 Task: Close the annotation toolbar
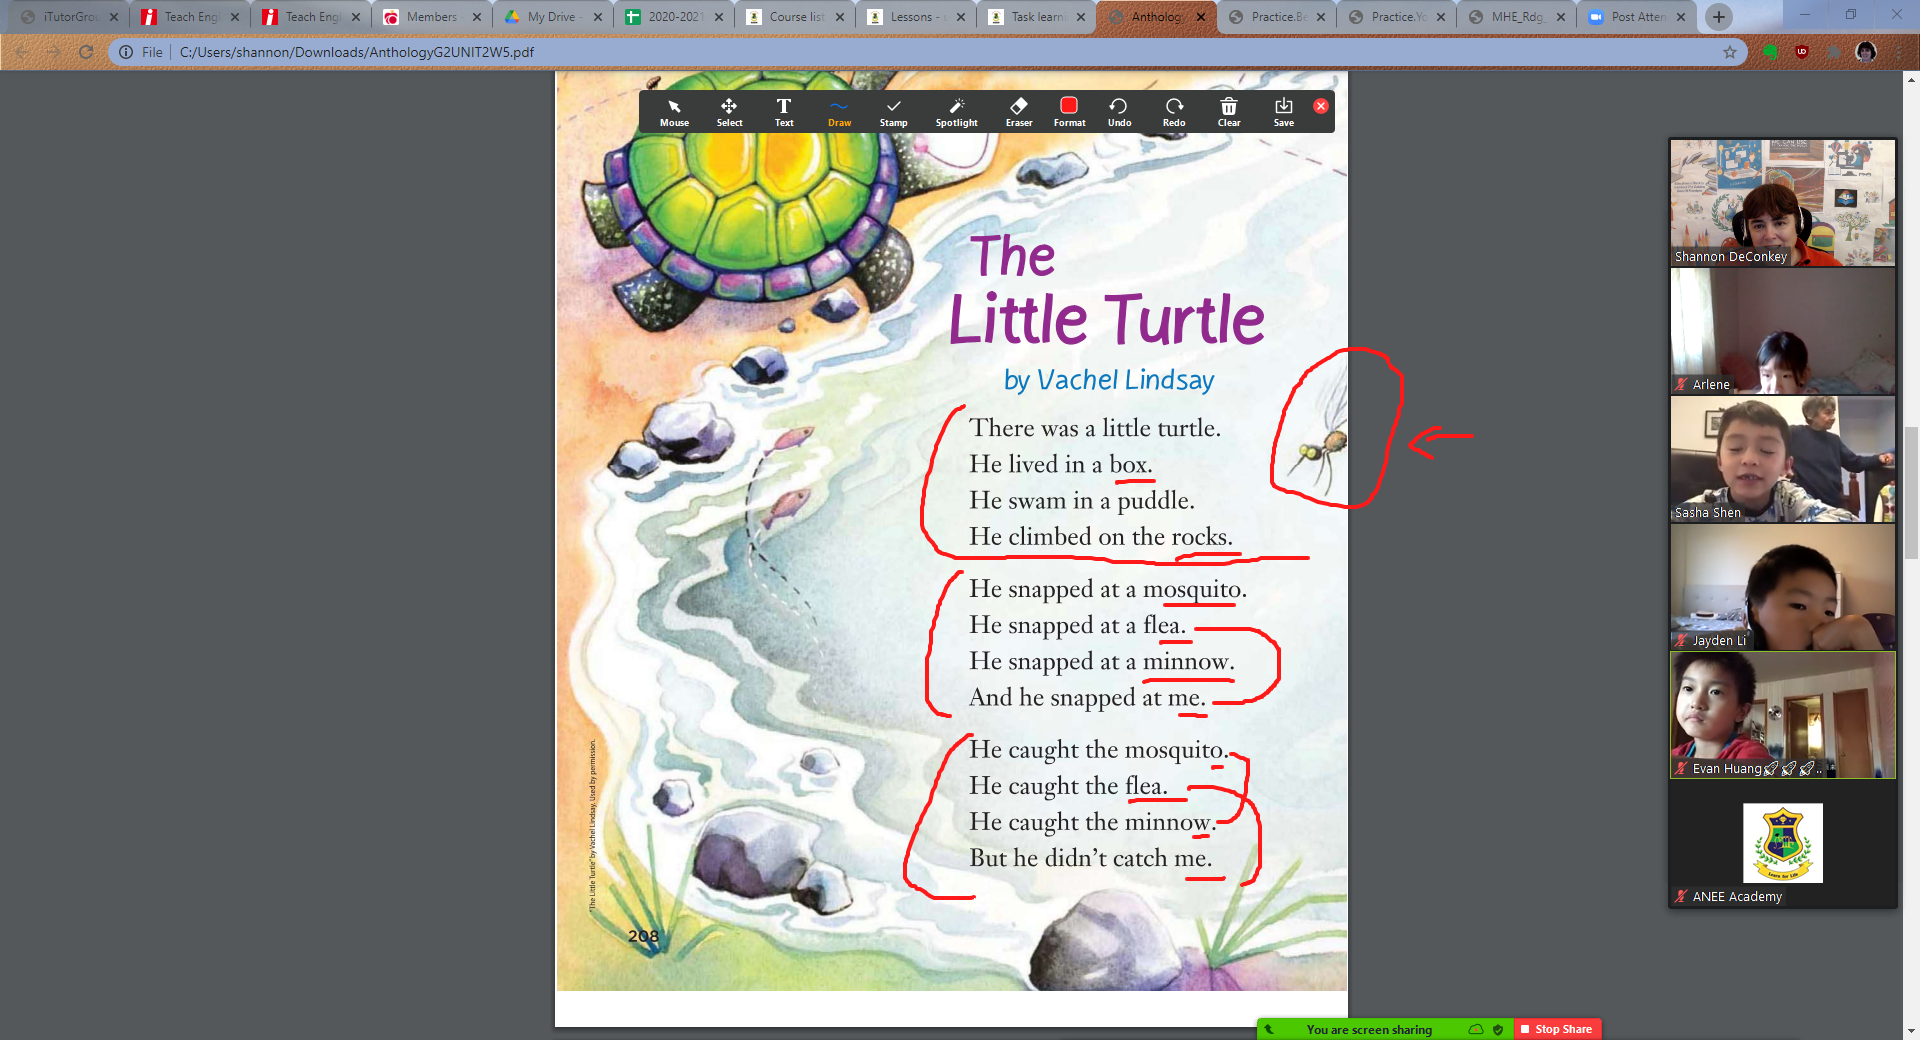point(1321,106)
